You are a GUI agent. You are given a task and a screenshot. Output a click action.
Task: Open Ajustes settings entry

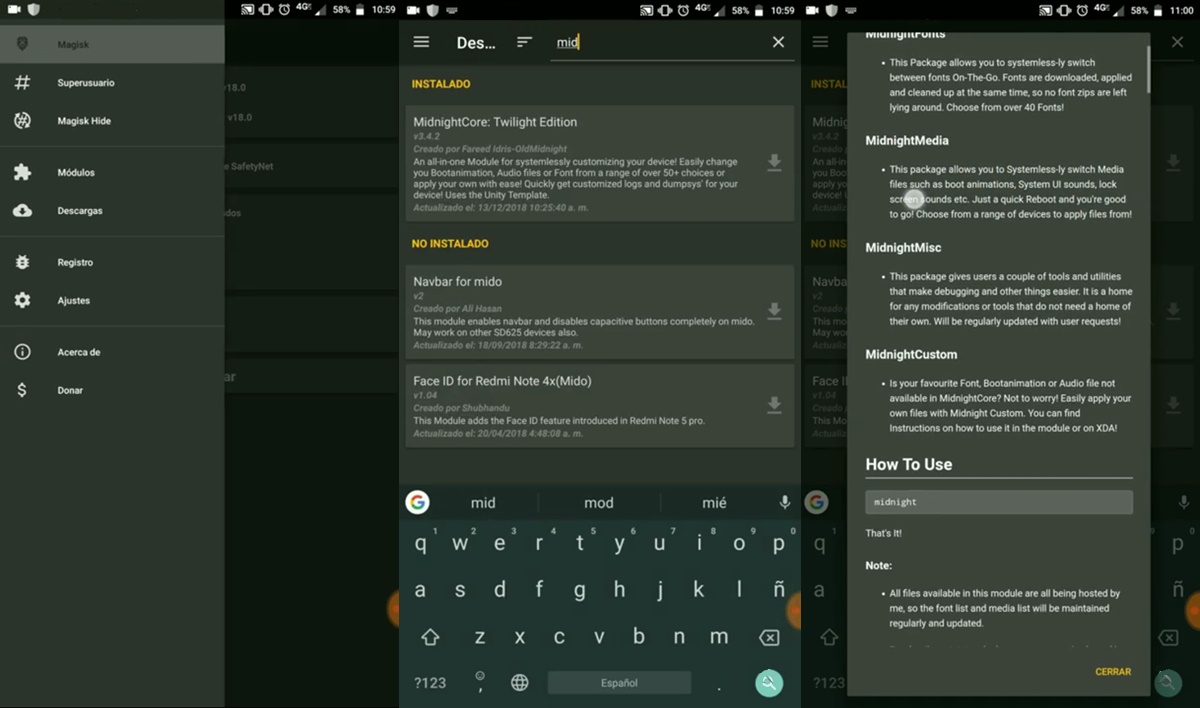click(112, 301)
